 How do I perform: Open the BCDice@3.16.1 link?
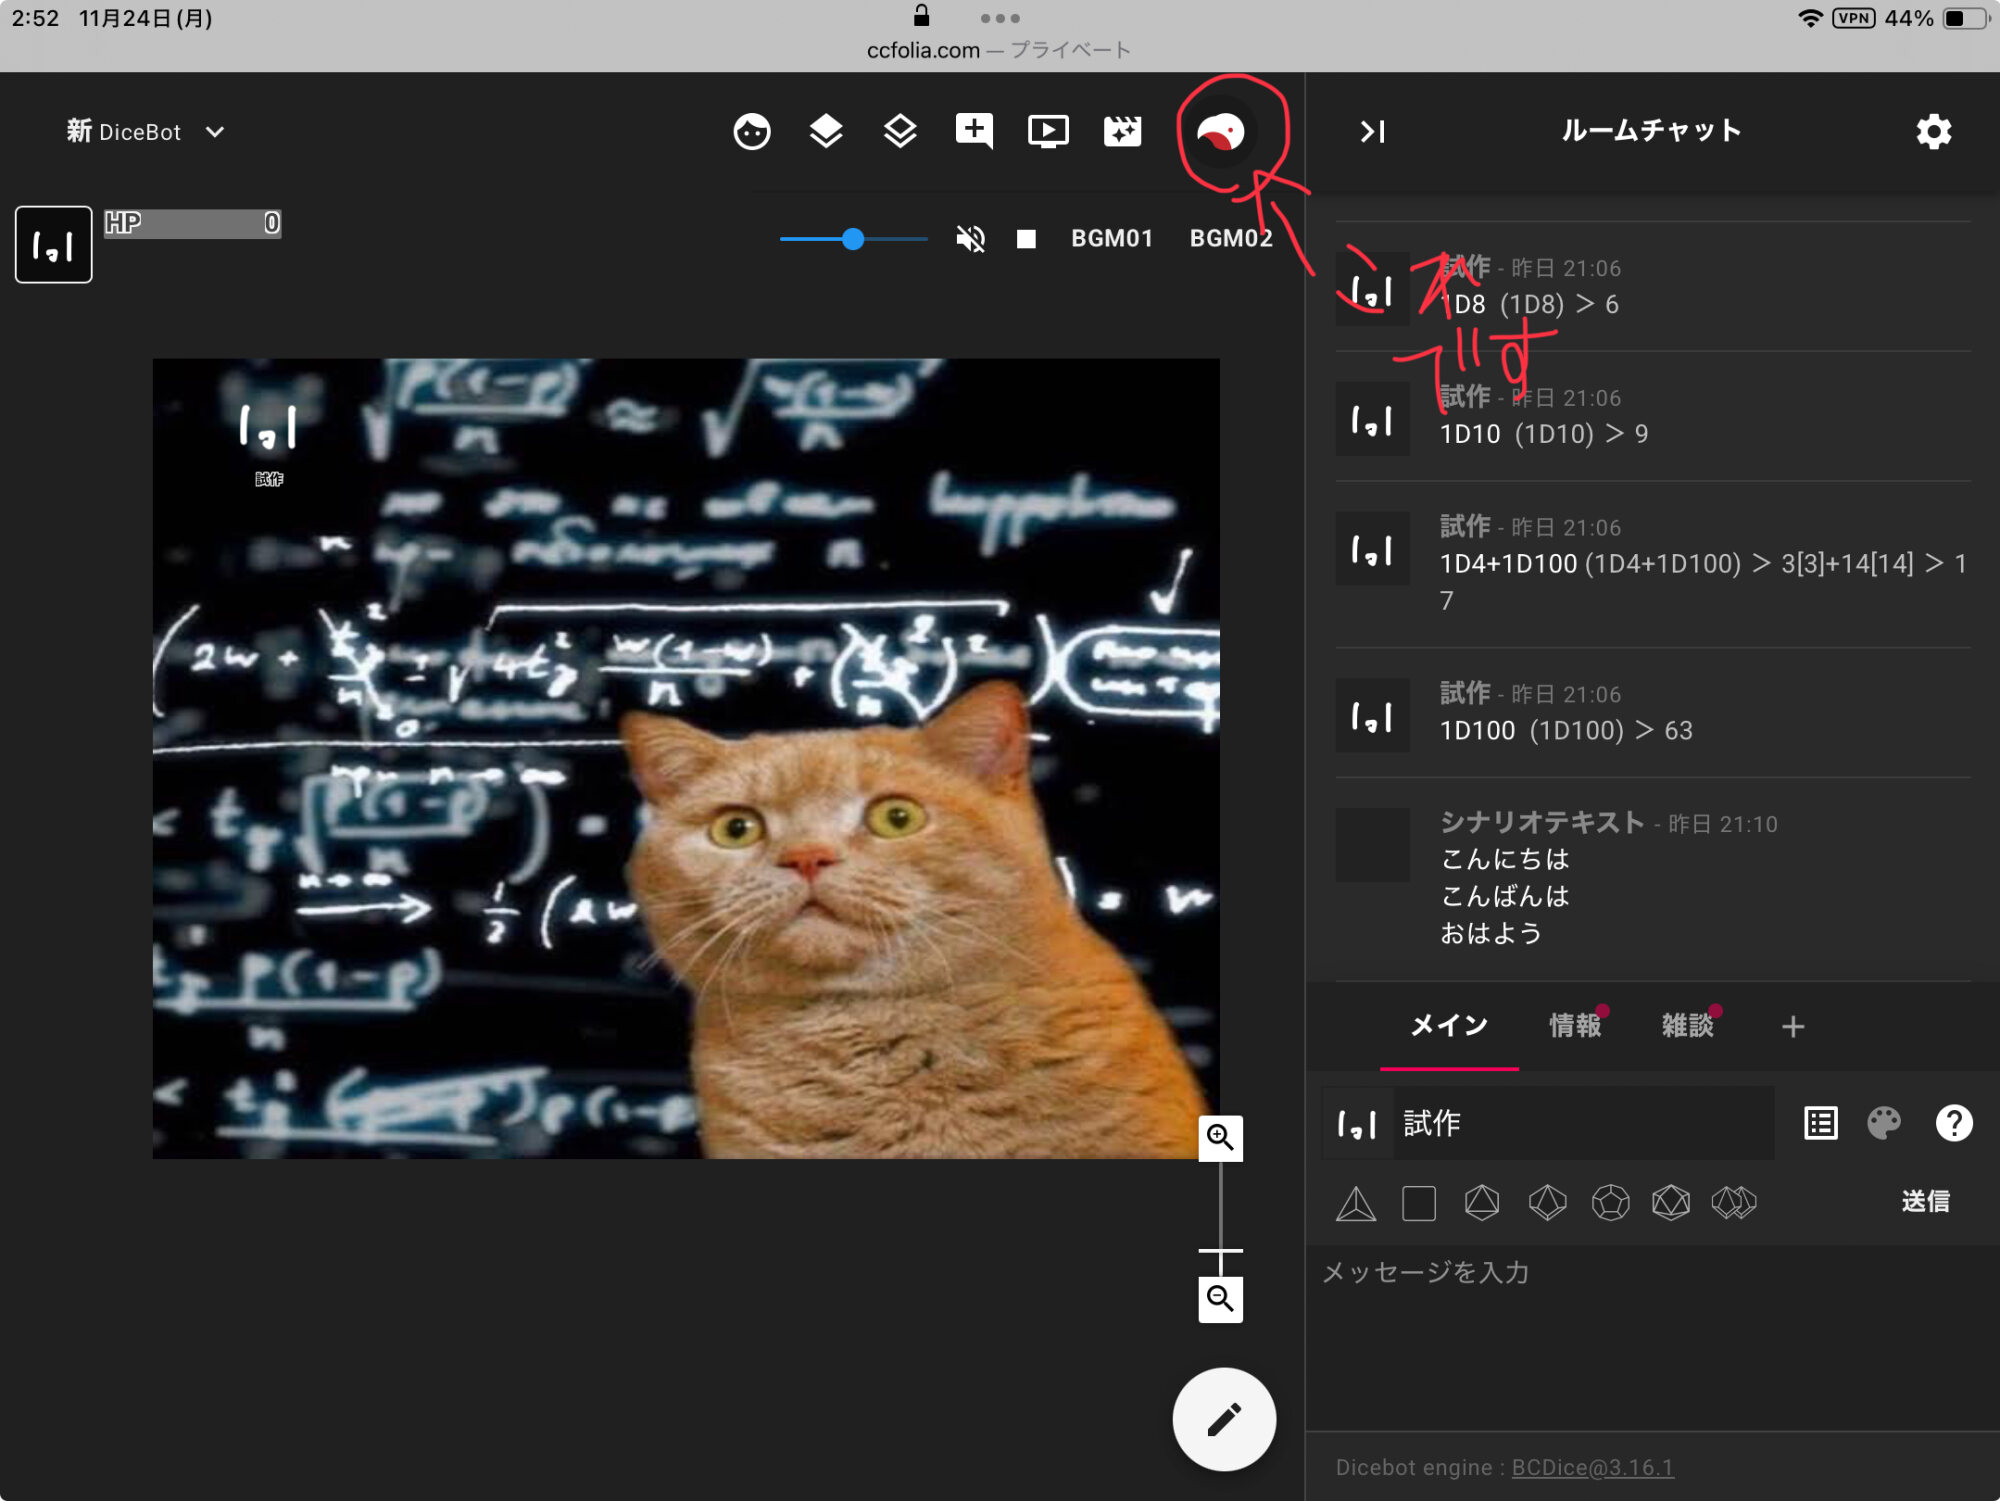coord(1592,1467)
